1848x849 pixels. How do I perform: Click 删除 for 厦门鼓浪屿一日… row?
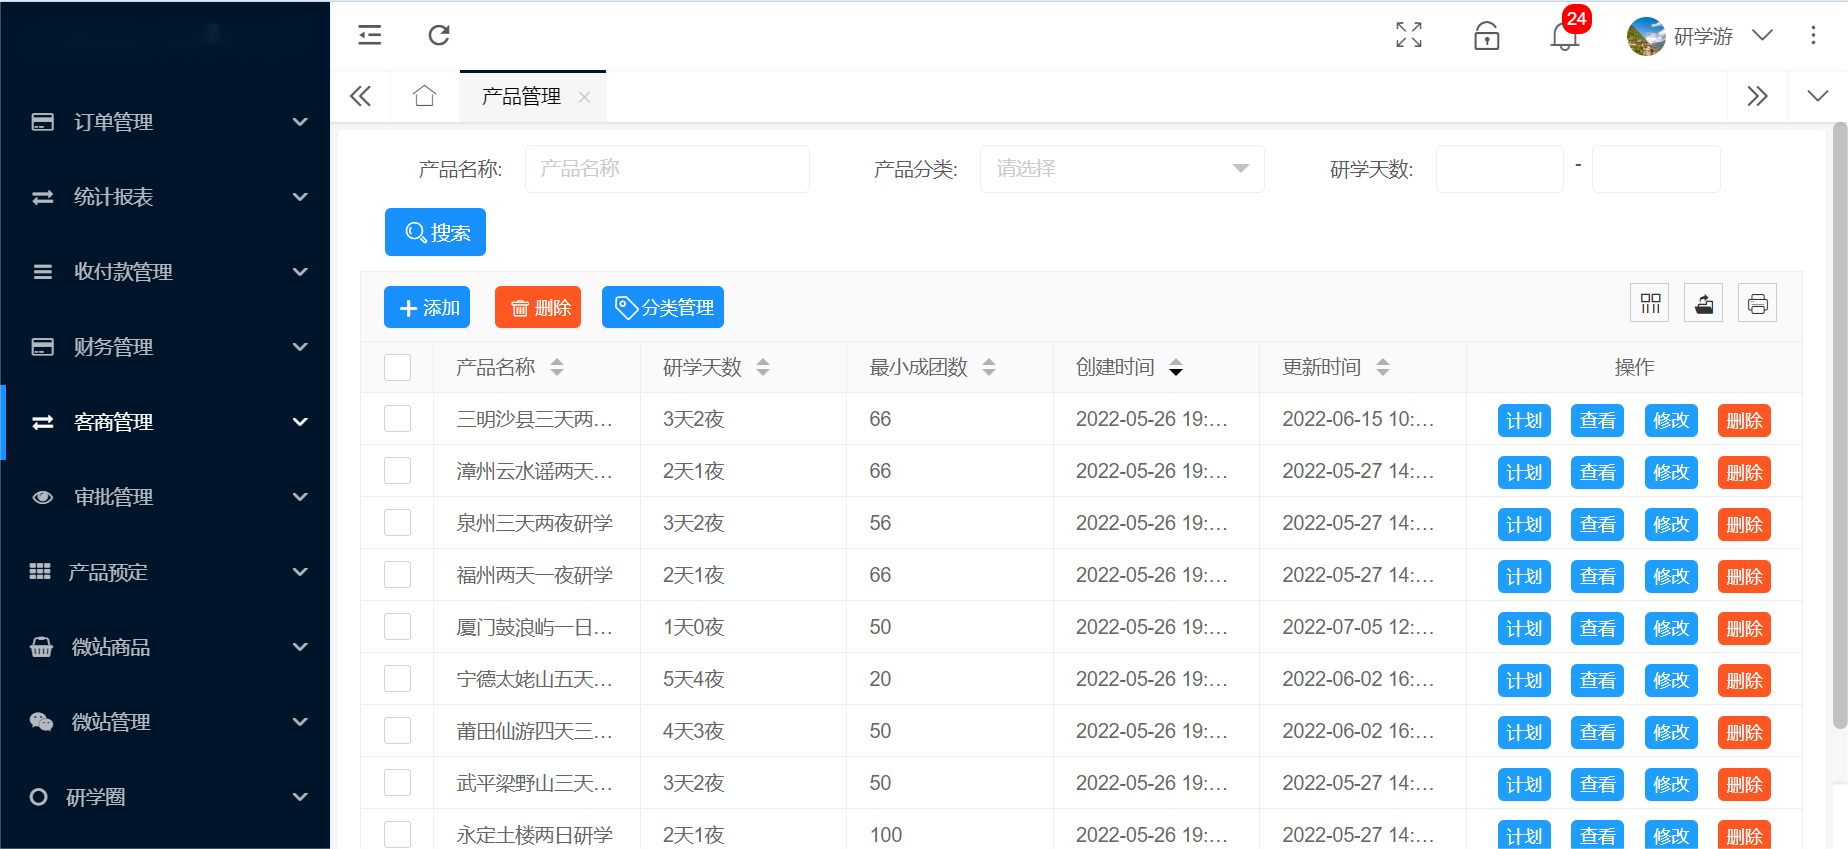[1744, 628]
